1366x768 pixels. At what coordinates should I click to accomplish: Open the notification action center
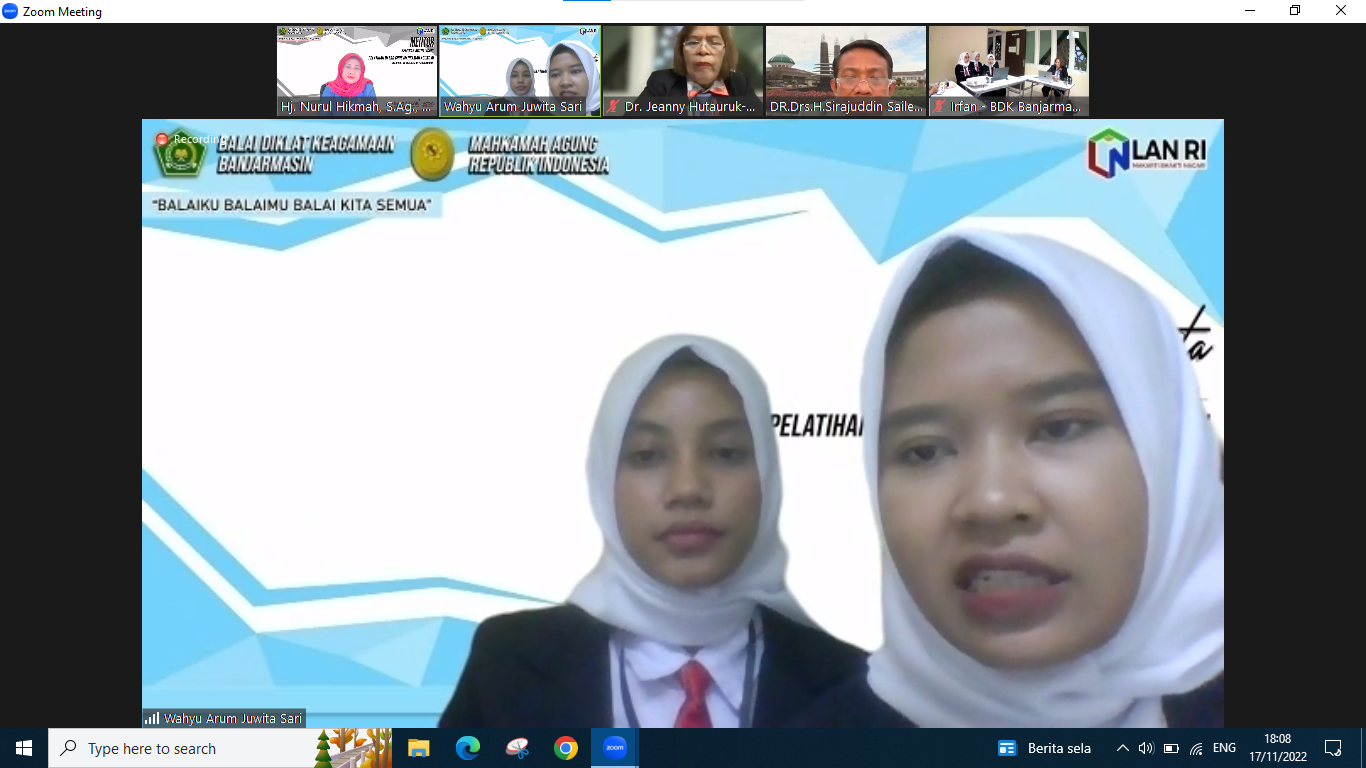[1332, 748]
